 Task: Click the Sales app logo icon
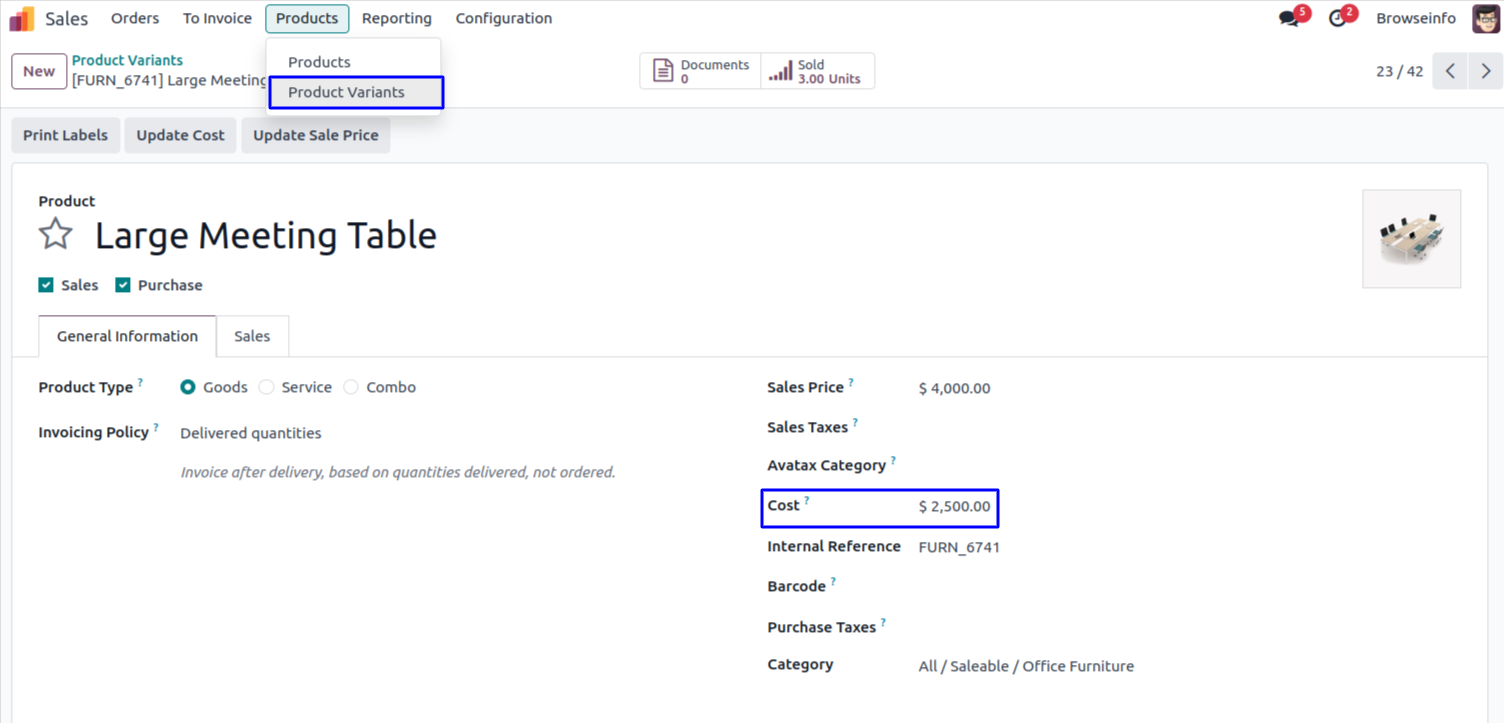click(x=22, y=19)
